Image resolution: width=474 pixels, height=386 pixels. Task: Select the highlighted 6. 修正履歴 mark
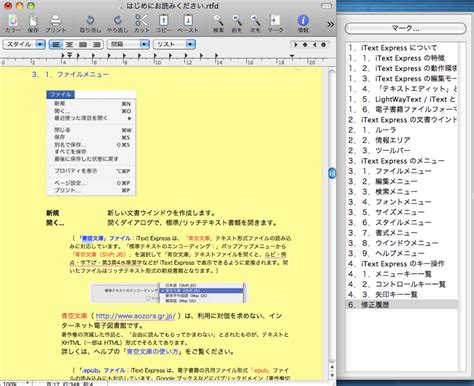(402, 305)
